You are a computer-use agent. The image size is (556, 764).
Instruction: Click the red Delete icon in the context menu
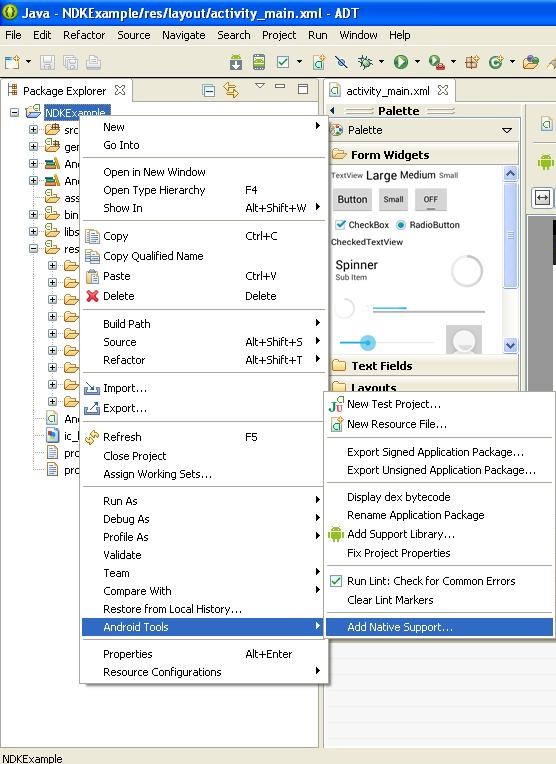tap(92, 296)
